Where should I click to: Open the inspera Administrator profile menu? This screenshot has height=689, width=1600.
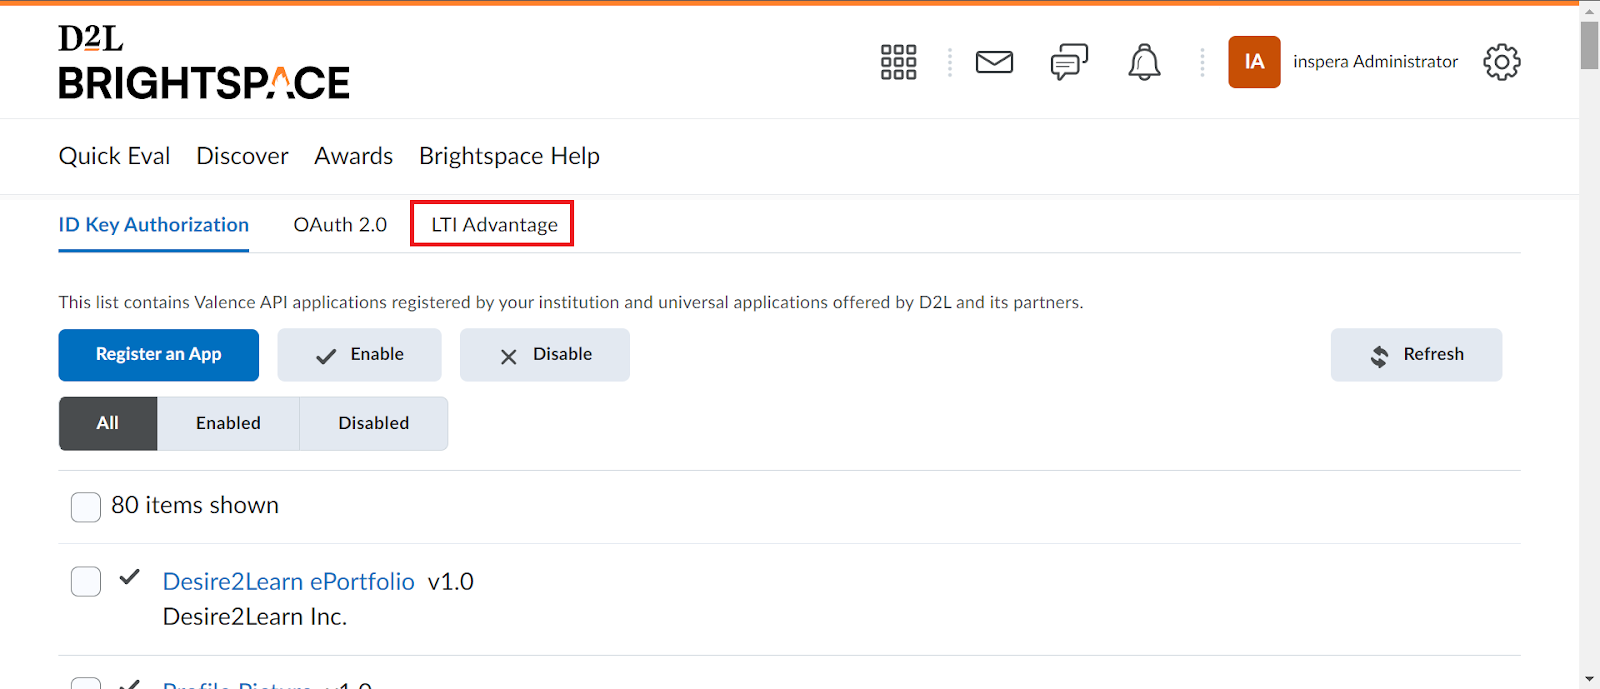pyautogui.click(x=1375, y=62)
